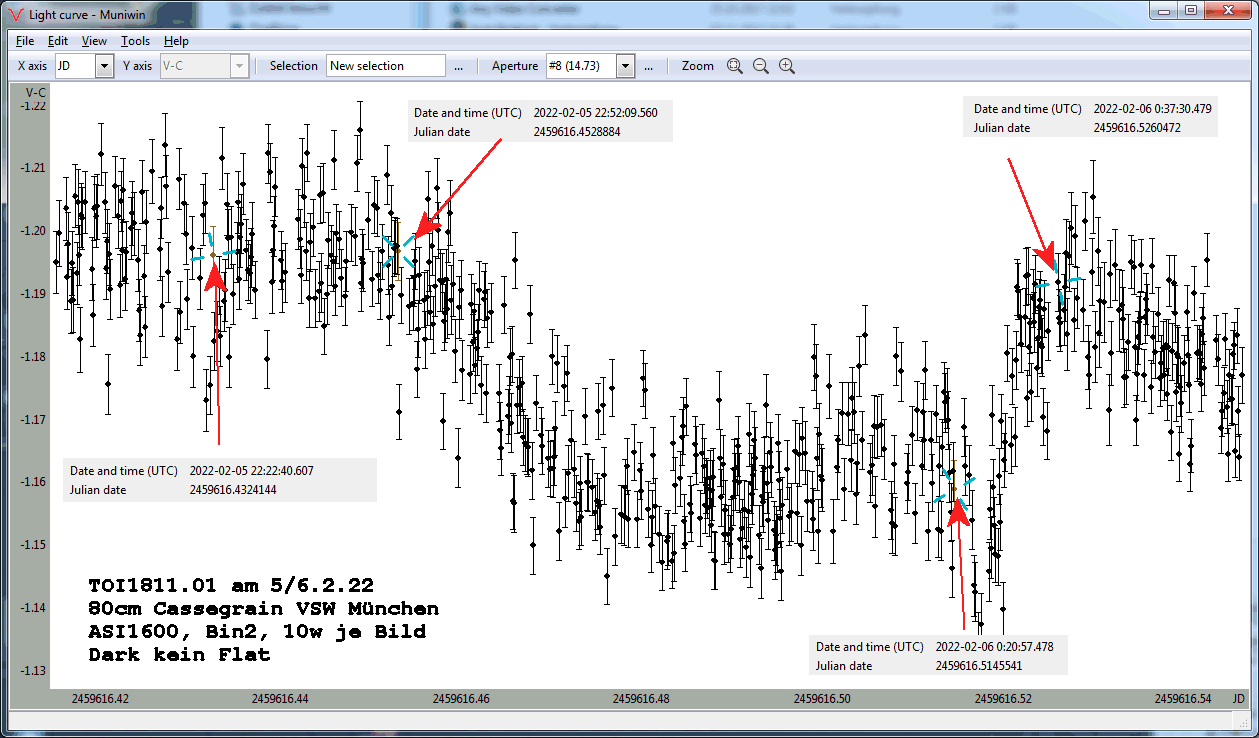
Task: Click the ellipsis button next to Selection
Action: 458,66
